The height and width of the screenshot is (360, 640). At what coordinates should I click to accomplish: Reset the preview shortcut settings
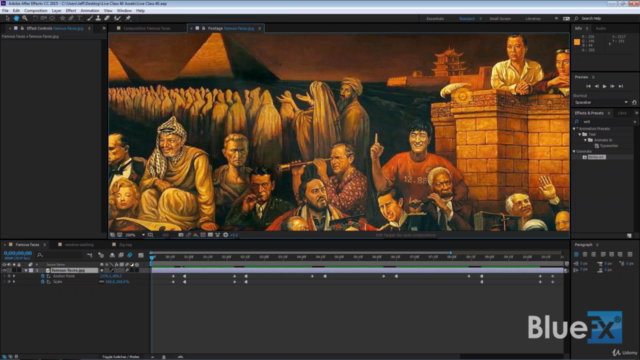point(634,102)
